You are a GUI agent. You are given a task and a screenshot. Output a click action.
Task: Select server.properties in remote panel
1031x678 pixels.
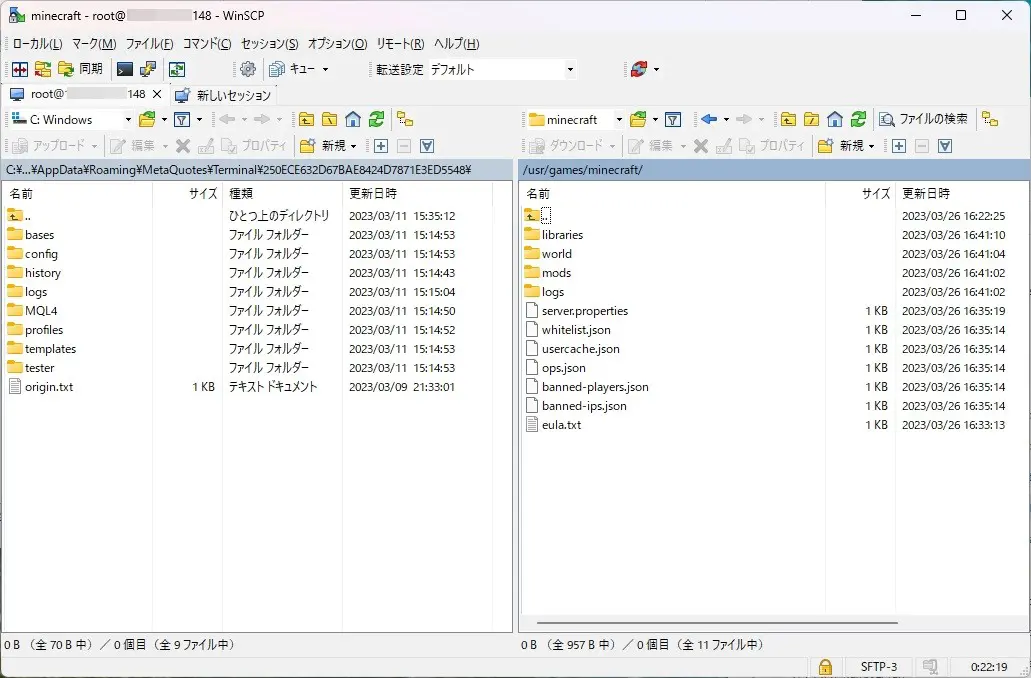pyautogui.click(x=584, y=311)
